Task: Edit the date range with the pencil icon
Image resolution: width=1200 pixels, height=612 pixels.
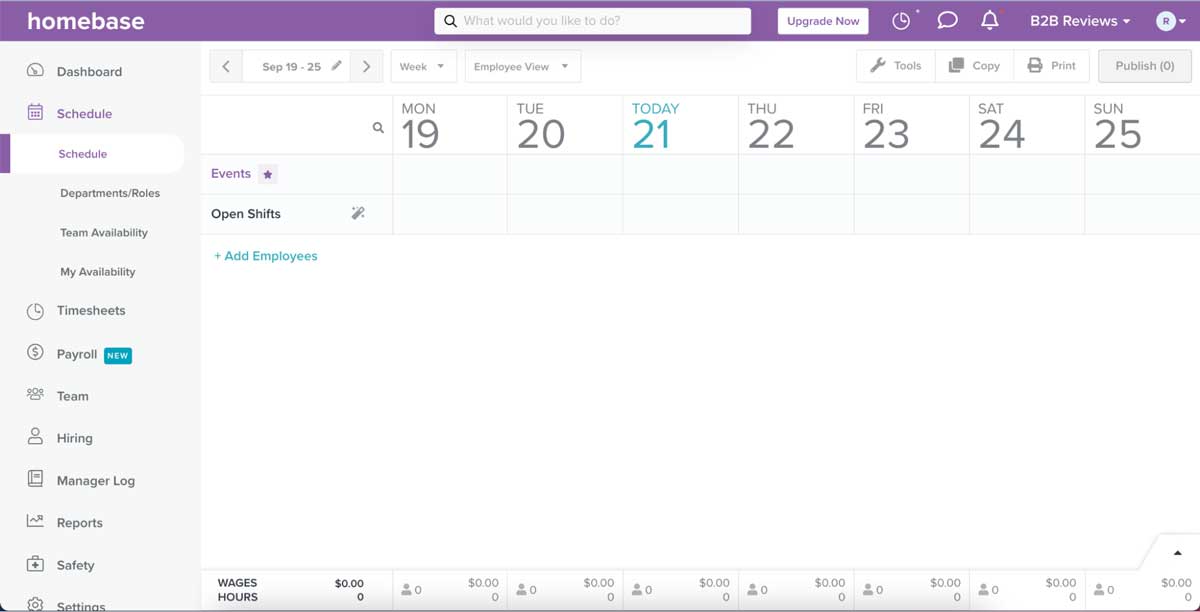Action: (337, 65)
